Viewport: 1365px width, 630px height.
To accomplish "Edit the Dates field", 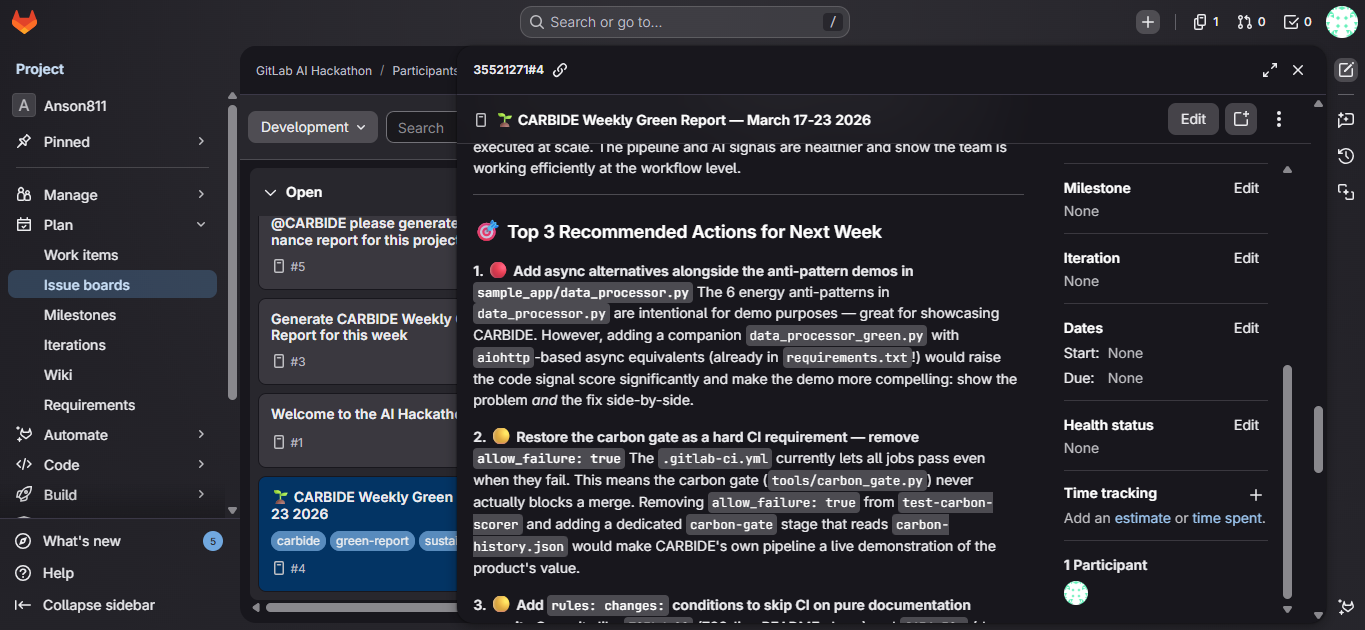I will tap(1246, 328).
